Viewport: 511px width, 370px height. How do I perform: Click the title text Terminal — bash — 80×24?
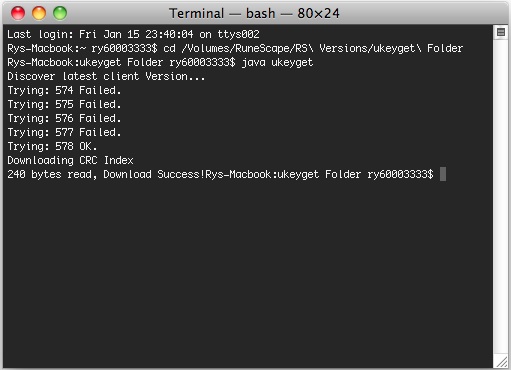click(254, 14)
